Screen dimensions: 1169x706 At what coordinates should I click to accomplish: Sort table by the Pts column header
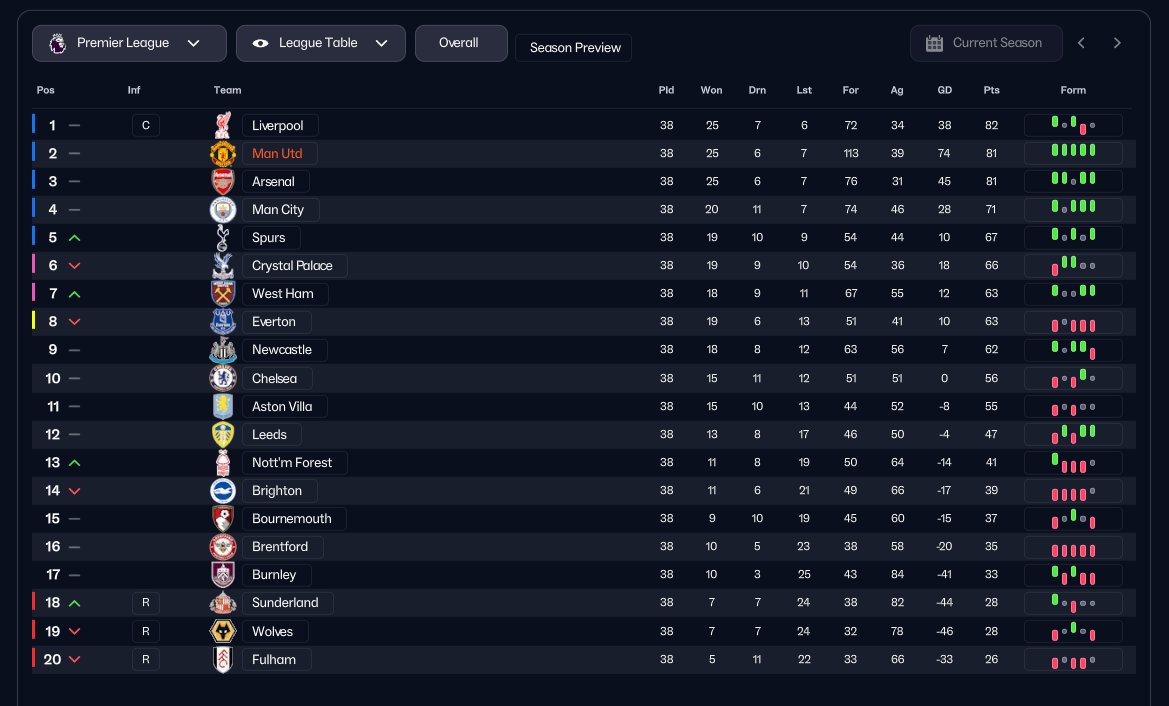click(991, 90)
